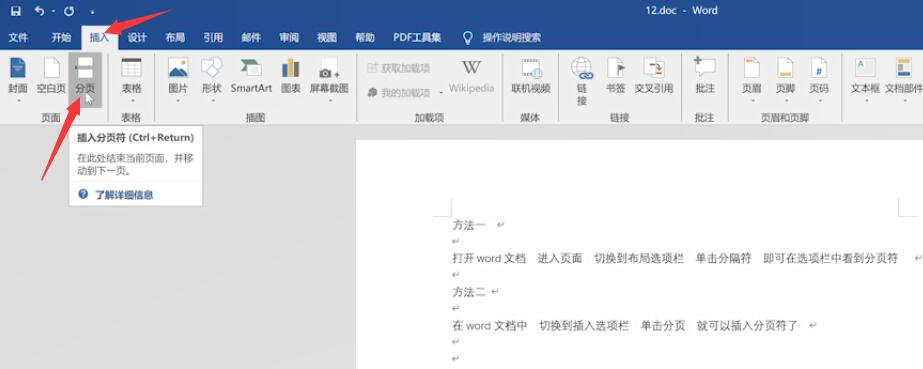Add a blank page using 空白页
Image resolution: width=923 pixels, height=369 pixels.
[51, 76]
